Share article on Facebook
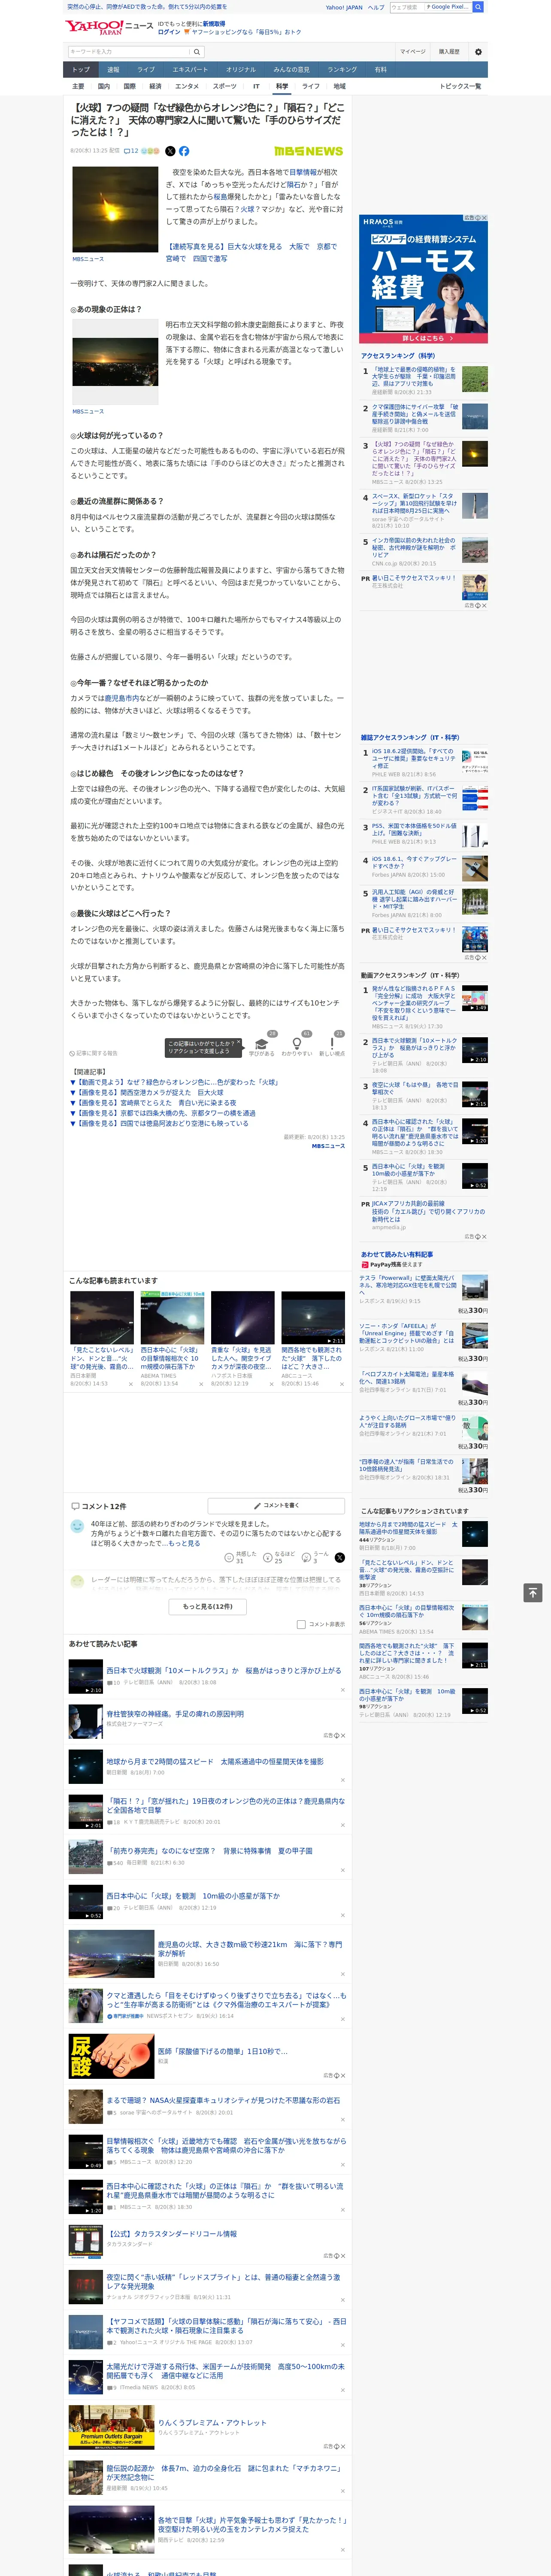Screen dimensions: 551x2576 (184, 151)
